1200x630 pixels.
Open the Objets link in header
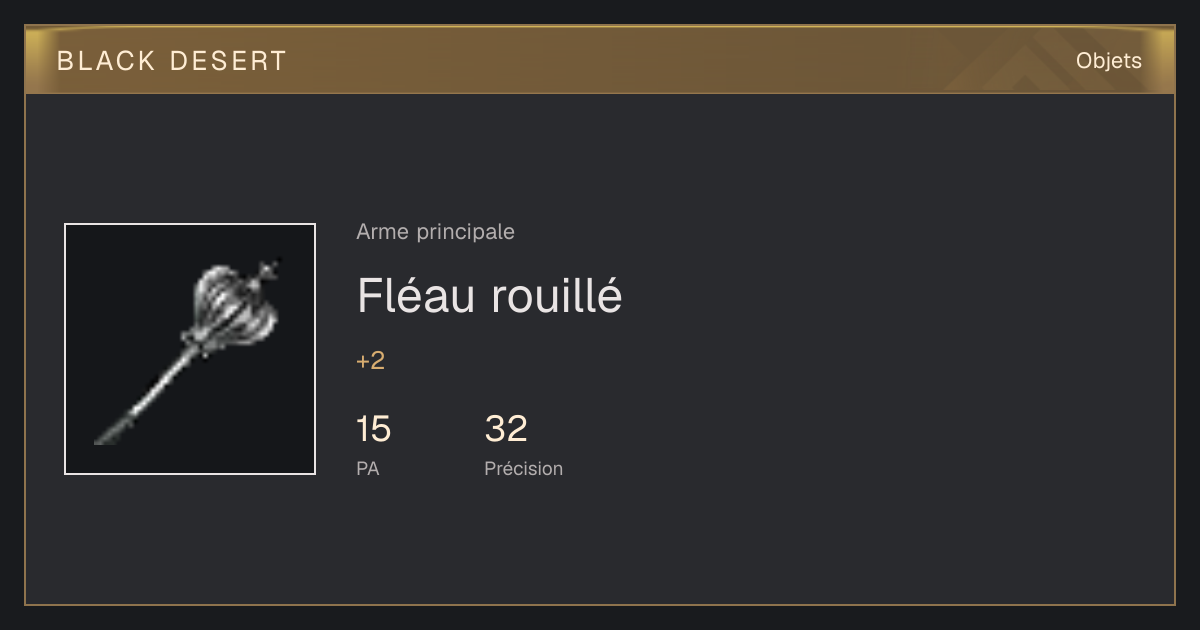point(1108,61)
